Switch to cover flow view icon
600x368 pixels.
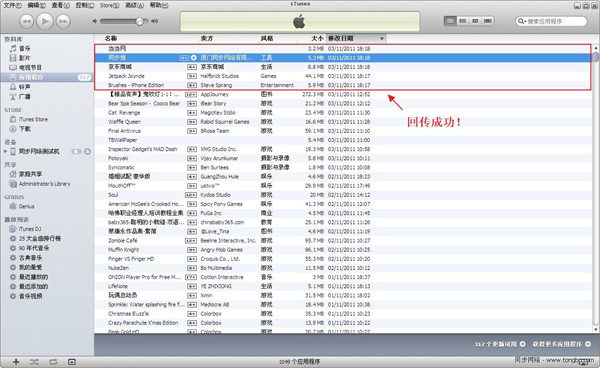tap(488, 21)
